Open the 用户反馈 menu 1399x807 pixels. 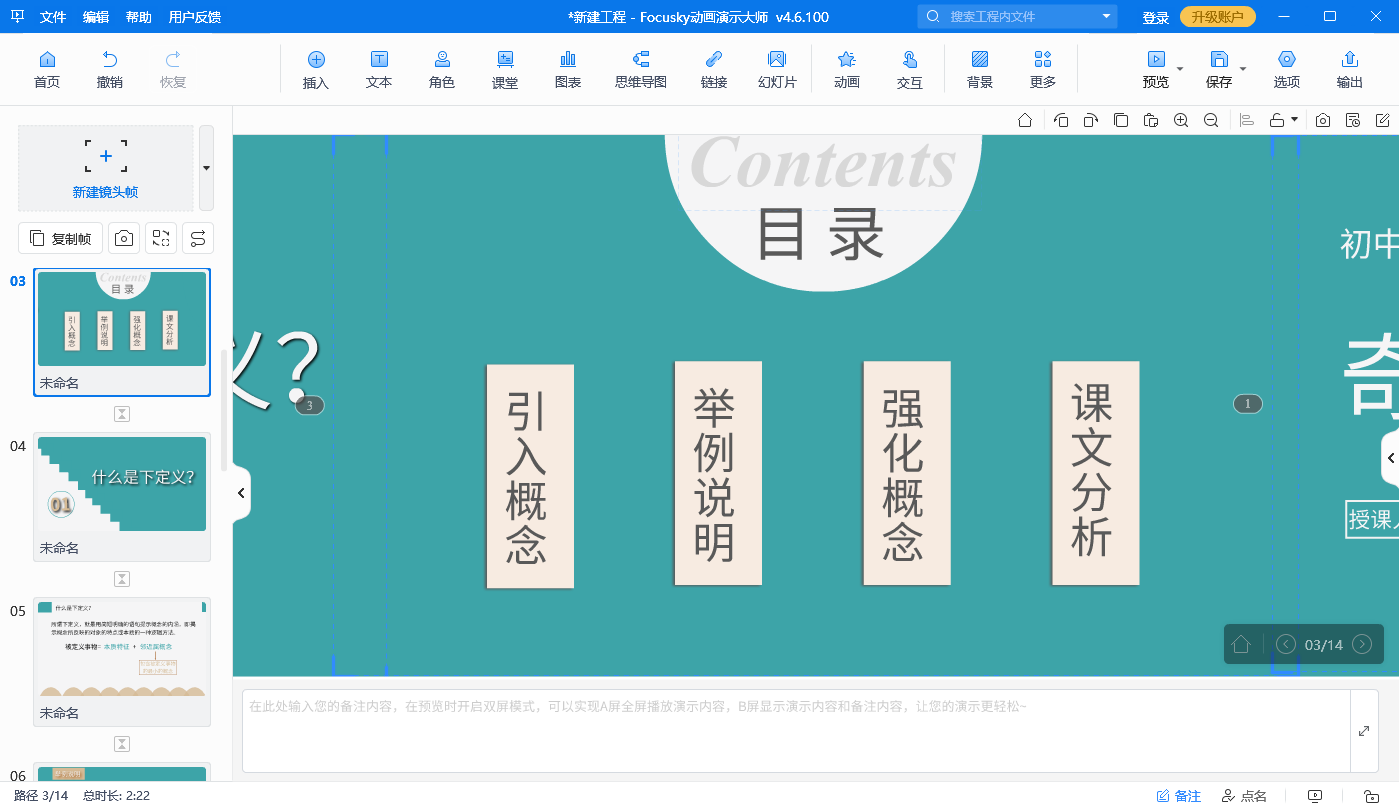195,17
